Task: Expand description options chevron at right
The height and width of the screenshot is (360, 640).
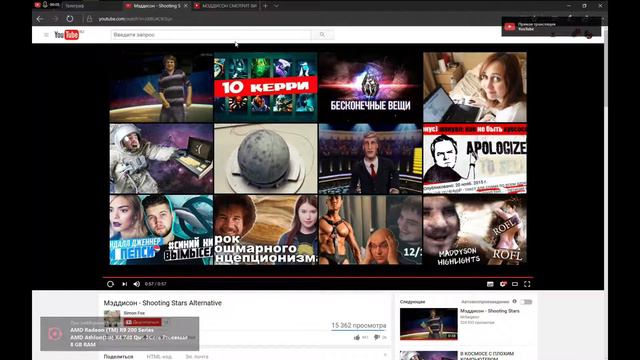Action: (x=385, y=356)
